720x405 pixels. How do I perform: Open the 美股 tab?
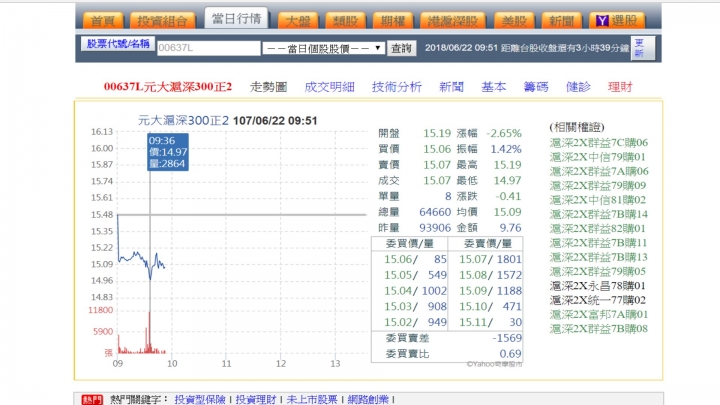[x=514, y=21]
